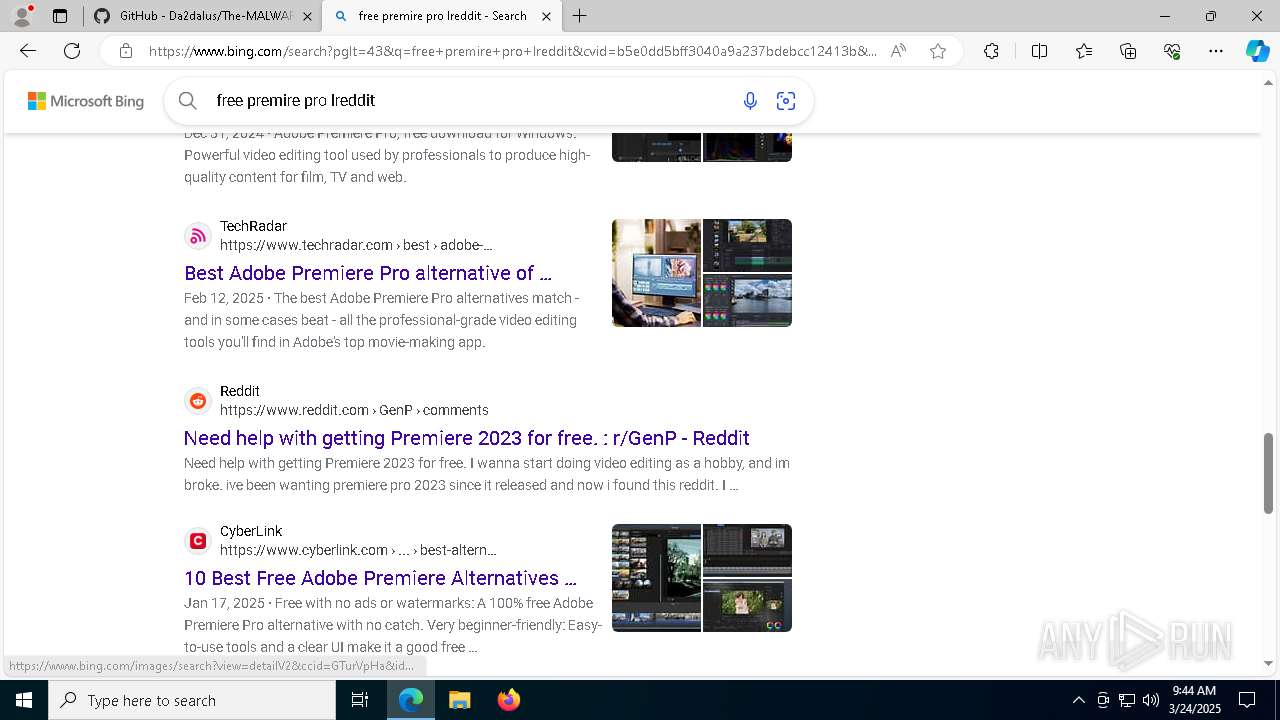View site information lock icon

(x=126, y=51)
